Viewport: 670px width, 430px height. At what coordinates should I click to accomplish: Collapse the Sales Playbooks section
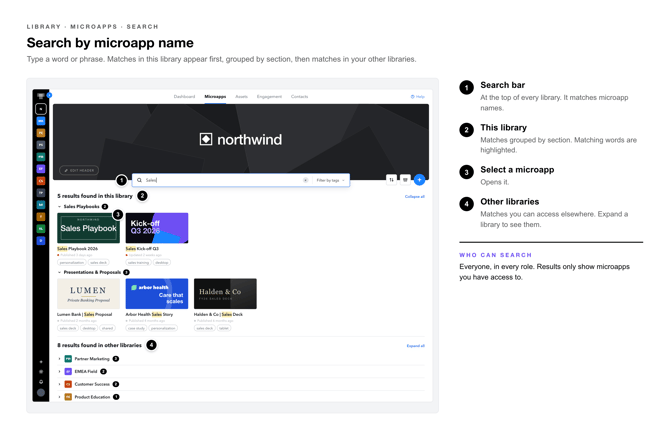tap(59, 206)
